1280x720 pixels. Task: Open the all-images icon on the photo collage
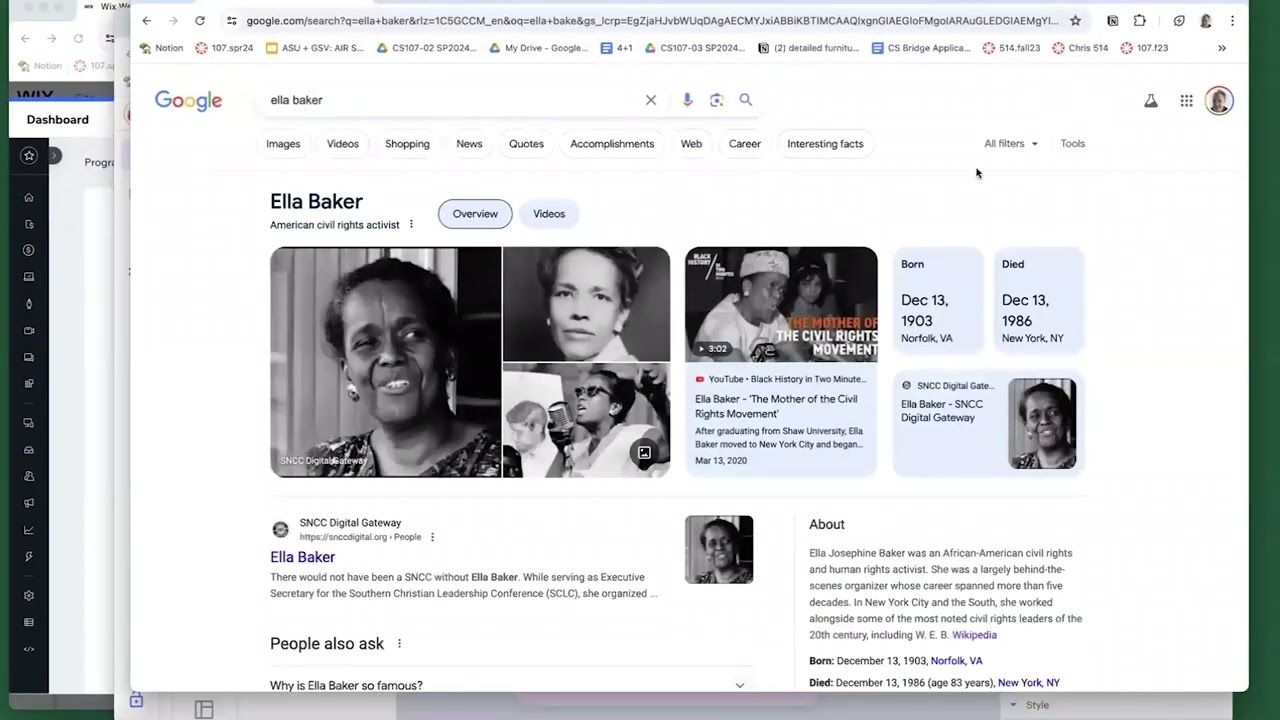[x=645, y=453]
